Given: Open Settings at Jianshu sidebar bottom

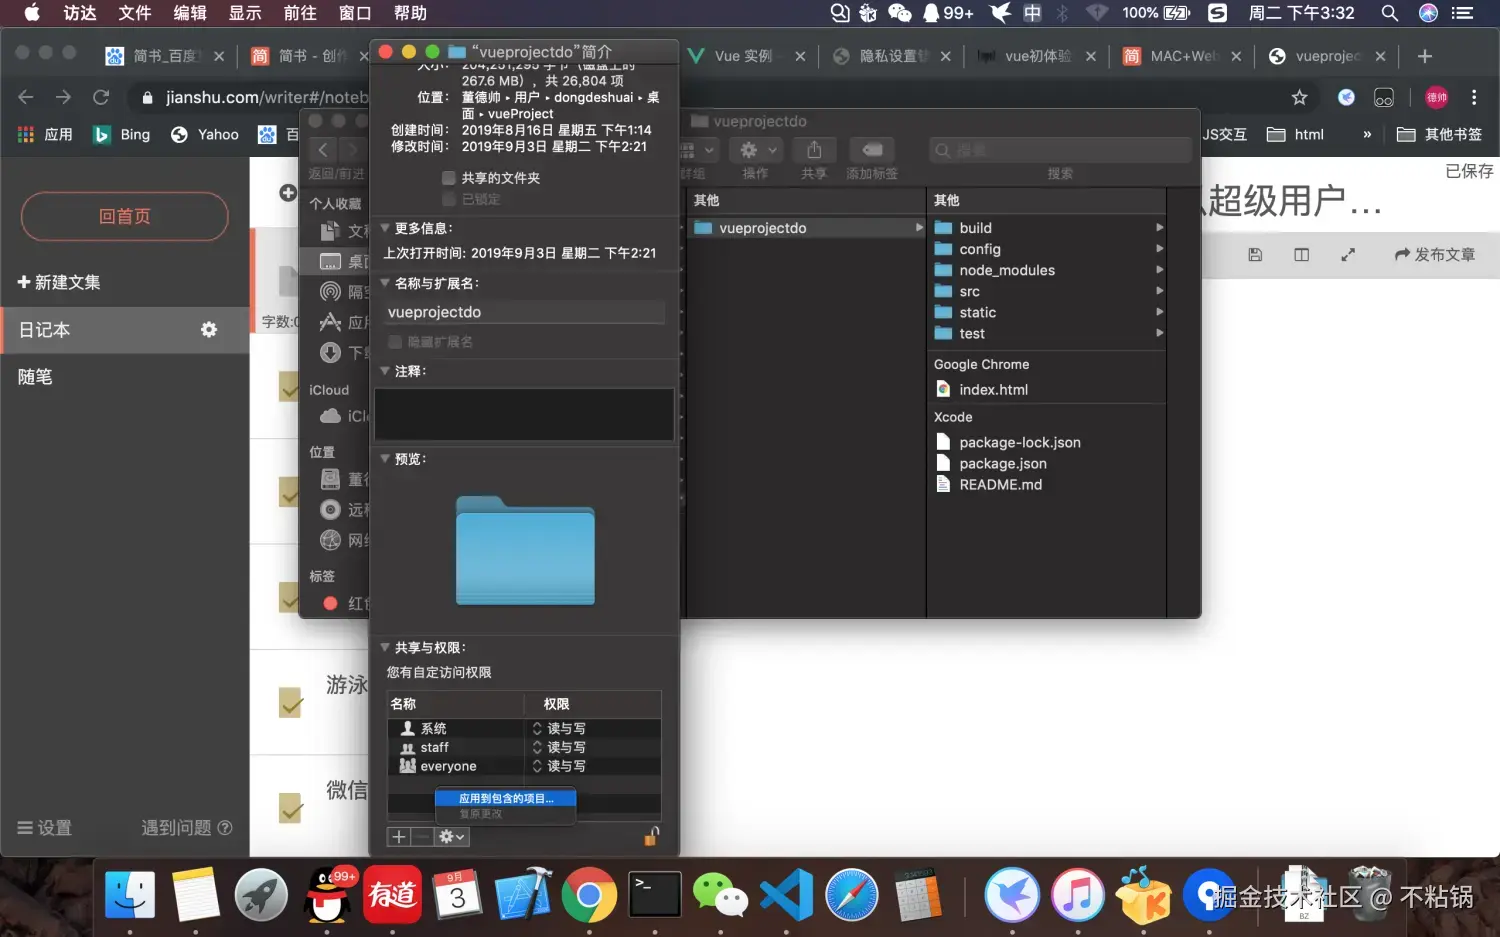Looking at the screenshot, I should (x=45, y=828).
